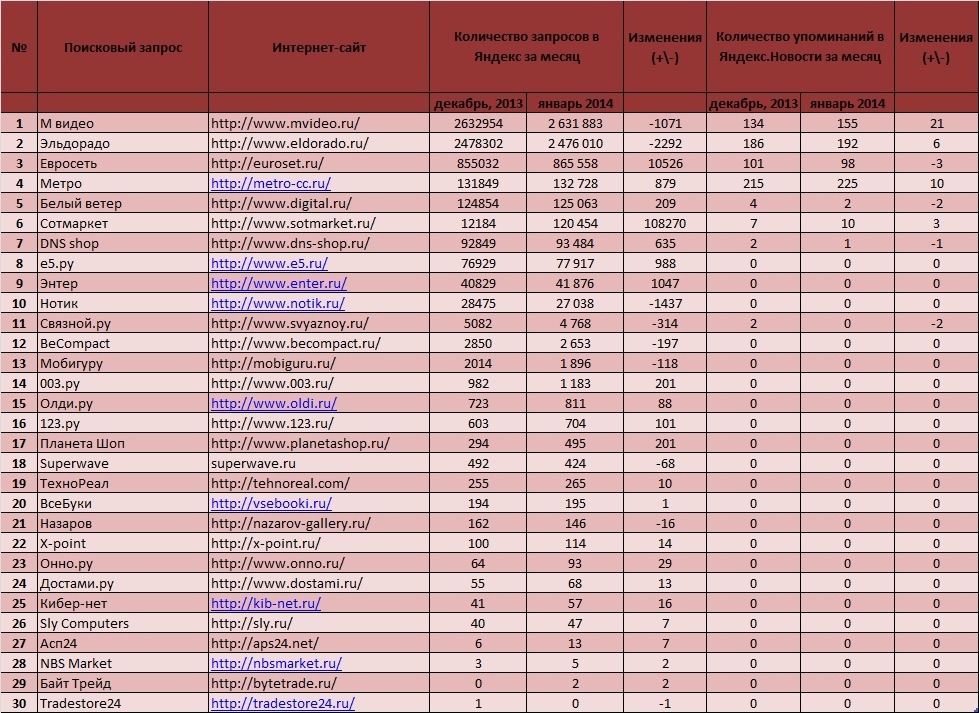Click the 'X-point' cell
This screenshot has width=979, height=713.
123,543
